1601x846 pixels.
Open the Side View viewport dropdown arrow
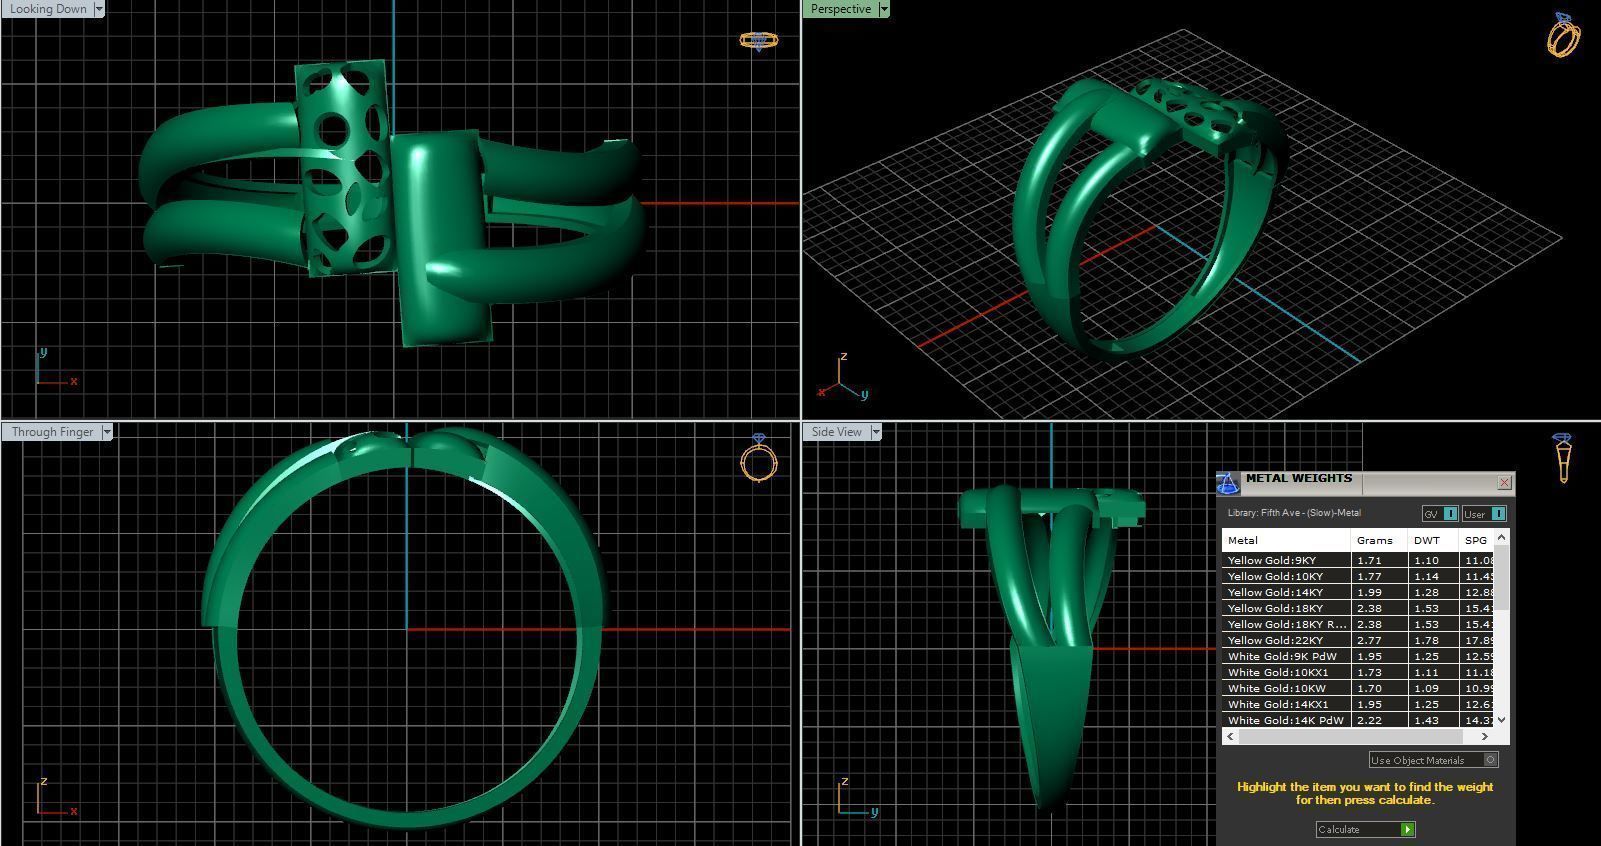(876, 432)
